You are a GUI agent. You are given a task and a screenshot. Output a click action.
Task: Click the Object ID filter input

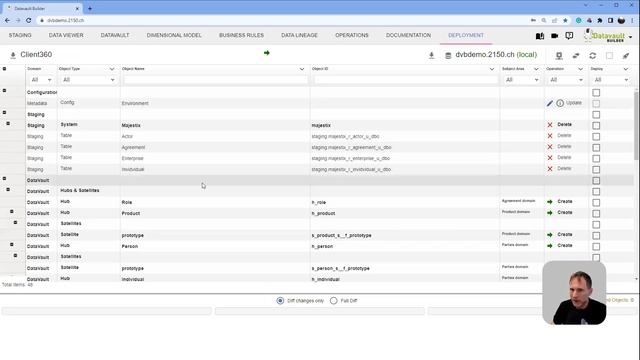pos(406,80)
